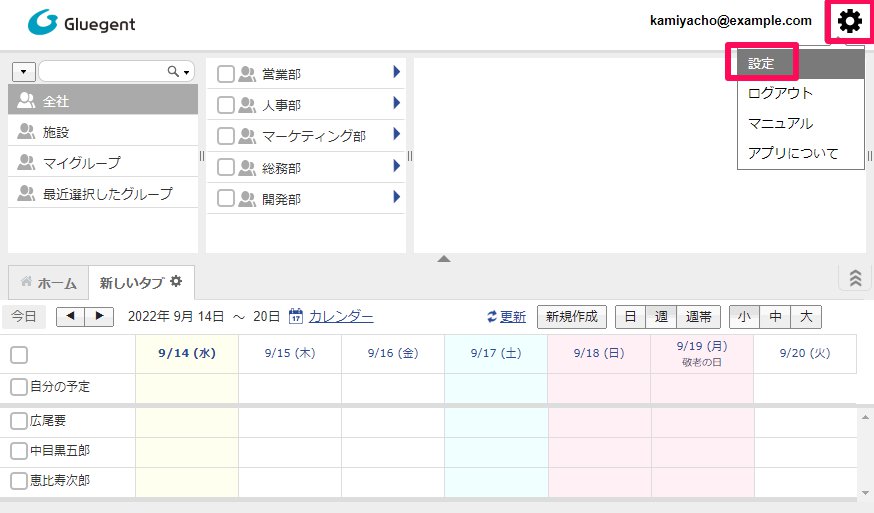Check the 人事部 checkbox
Viewport: 874px width, 513px height.
click(226, 105)
